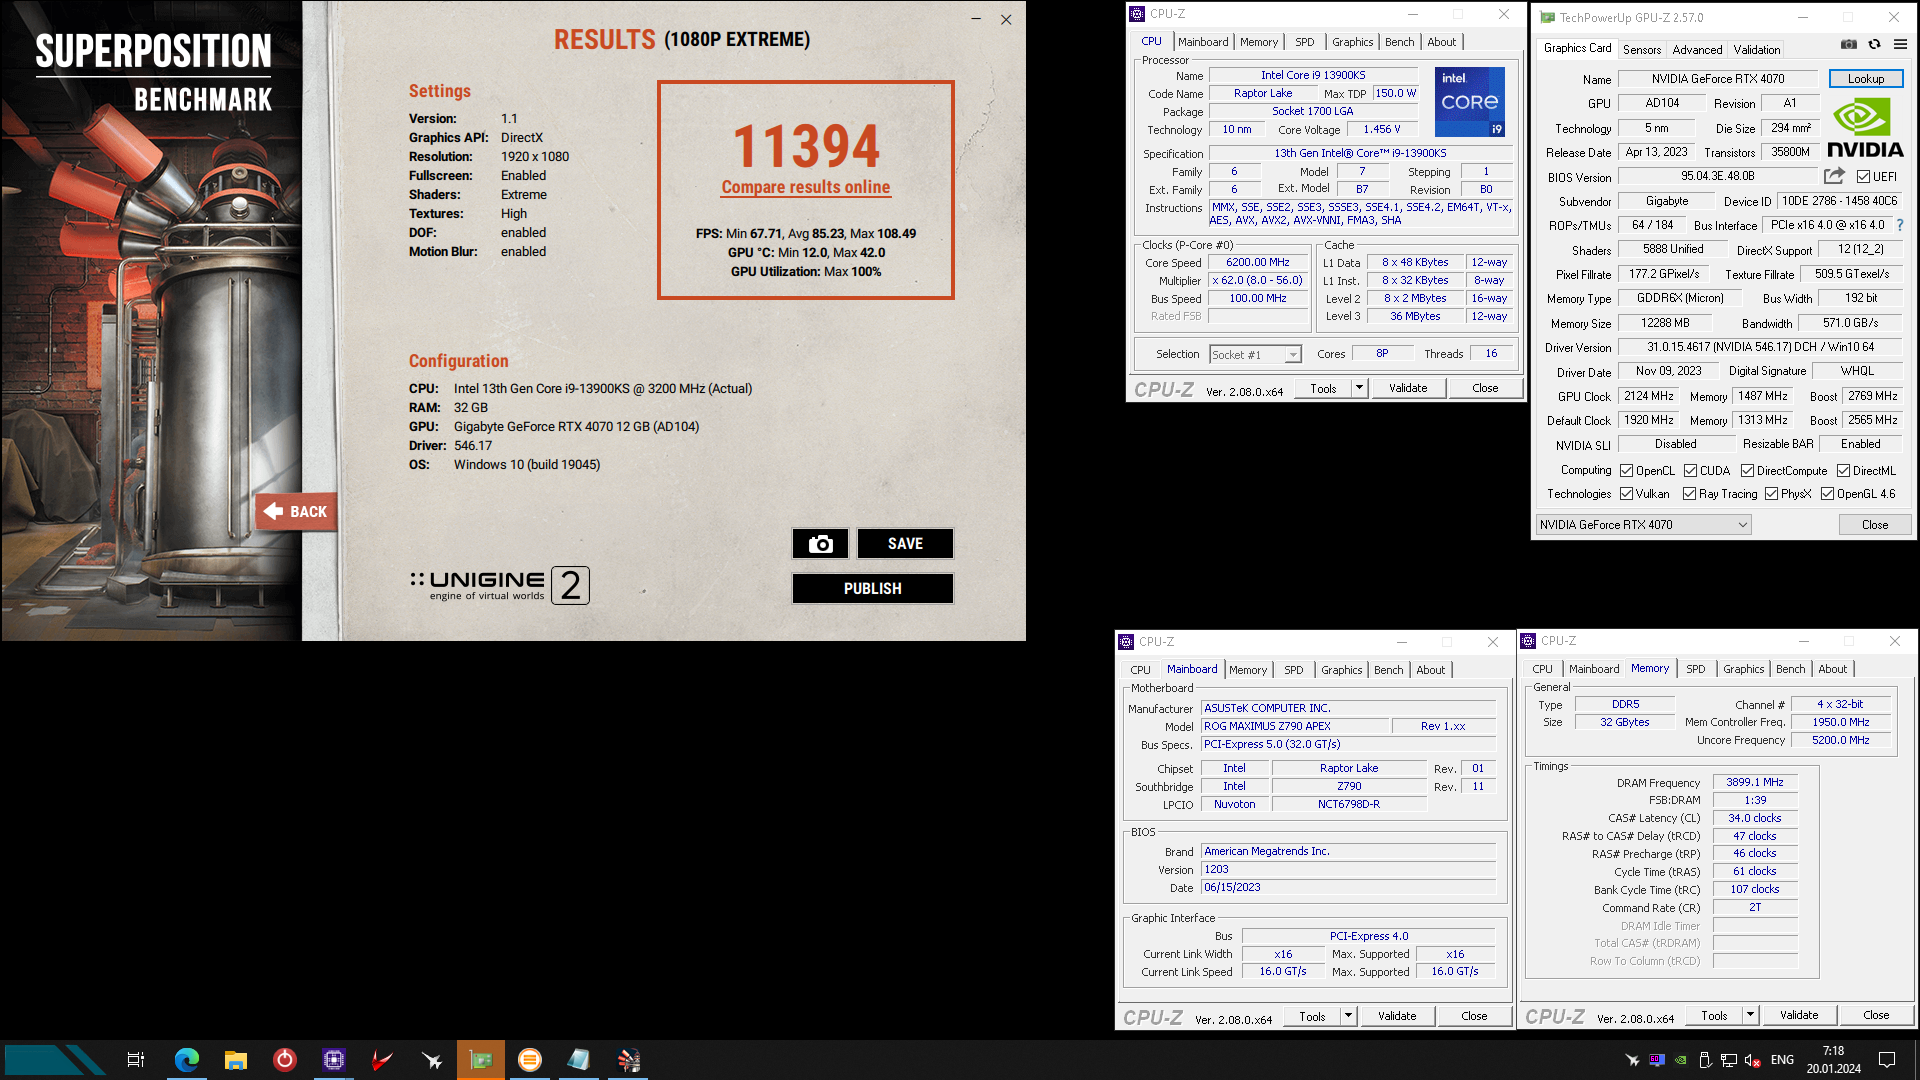Open Bench tab in top CPU-Z window
The image size is (1920, 1080).
tap(1399, 42)
